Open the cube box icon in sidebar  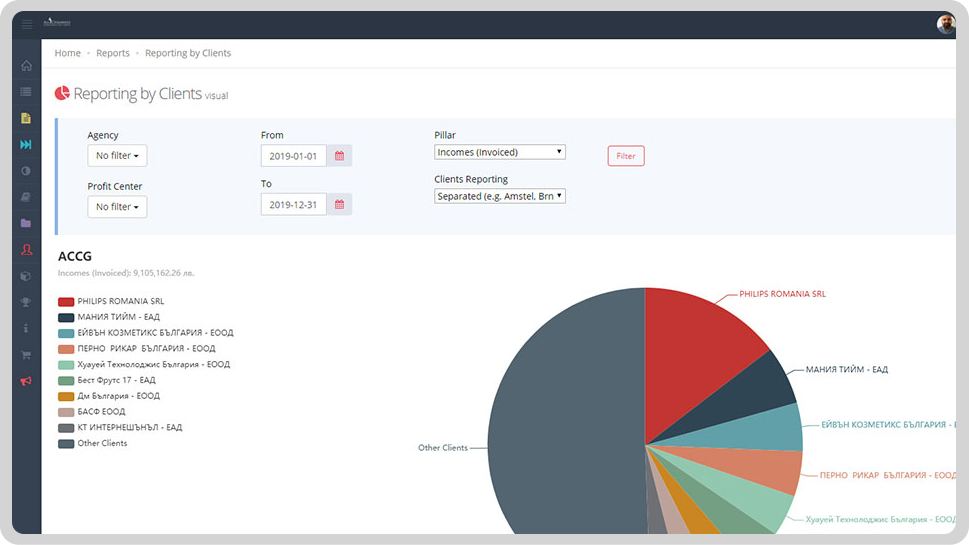(26, 276)
